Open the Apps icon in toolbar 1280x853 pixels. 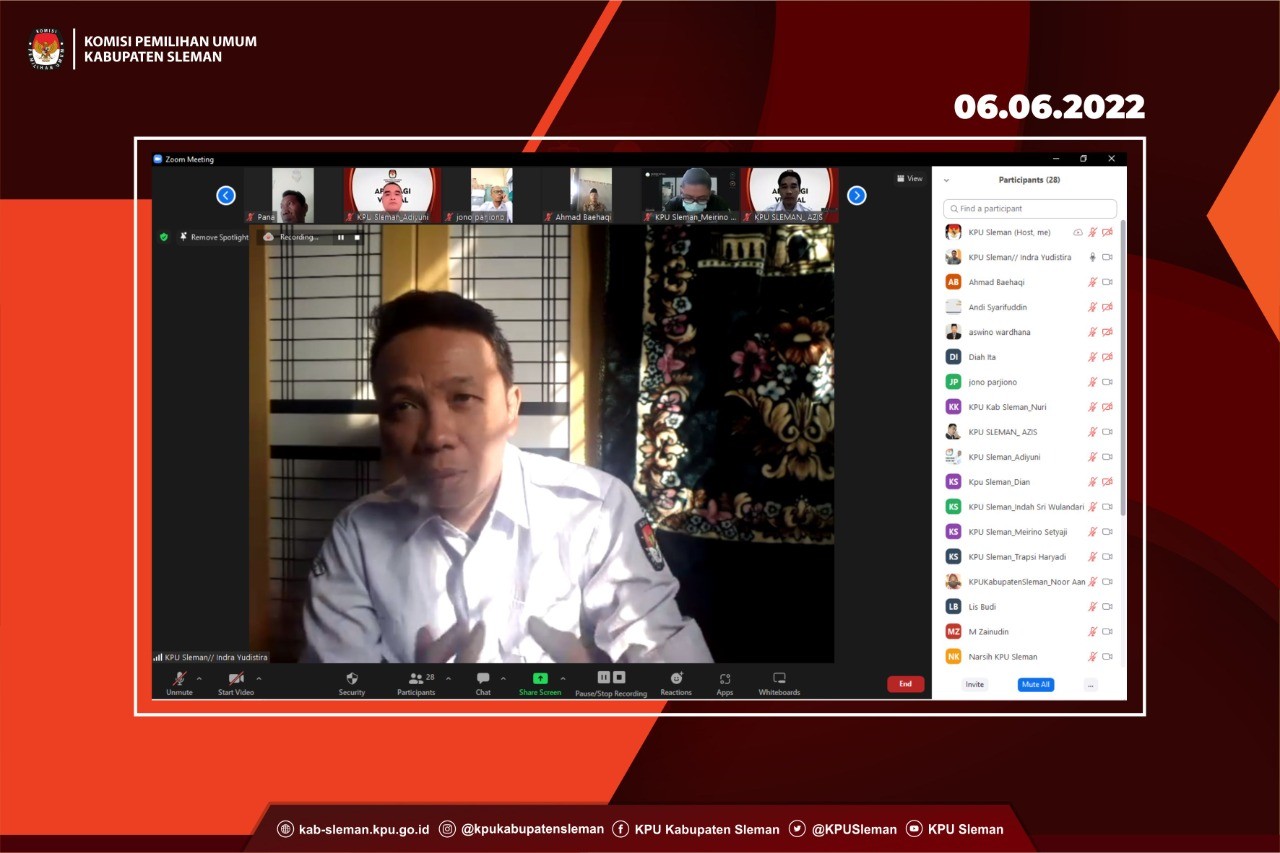(724, 679)
